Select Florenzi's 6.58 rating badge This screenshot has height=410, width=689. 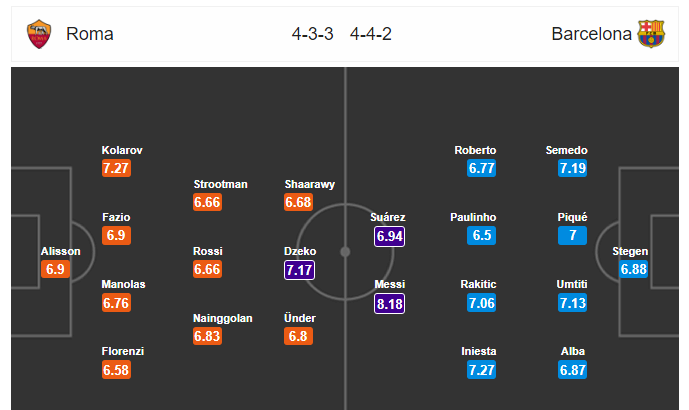click(x=116, y=370)
